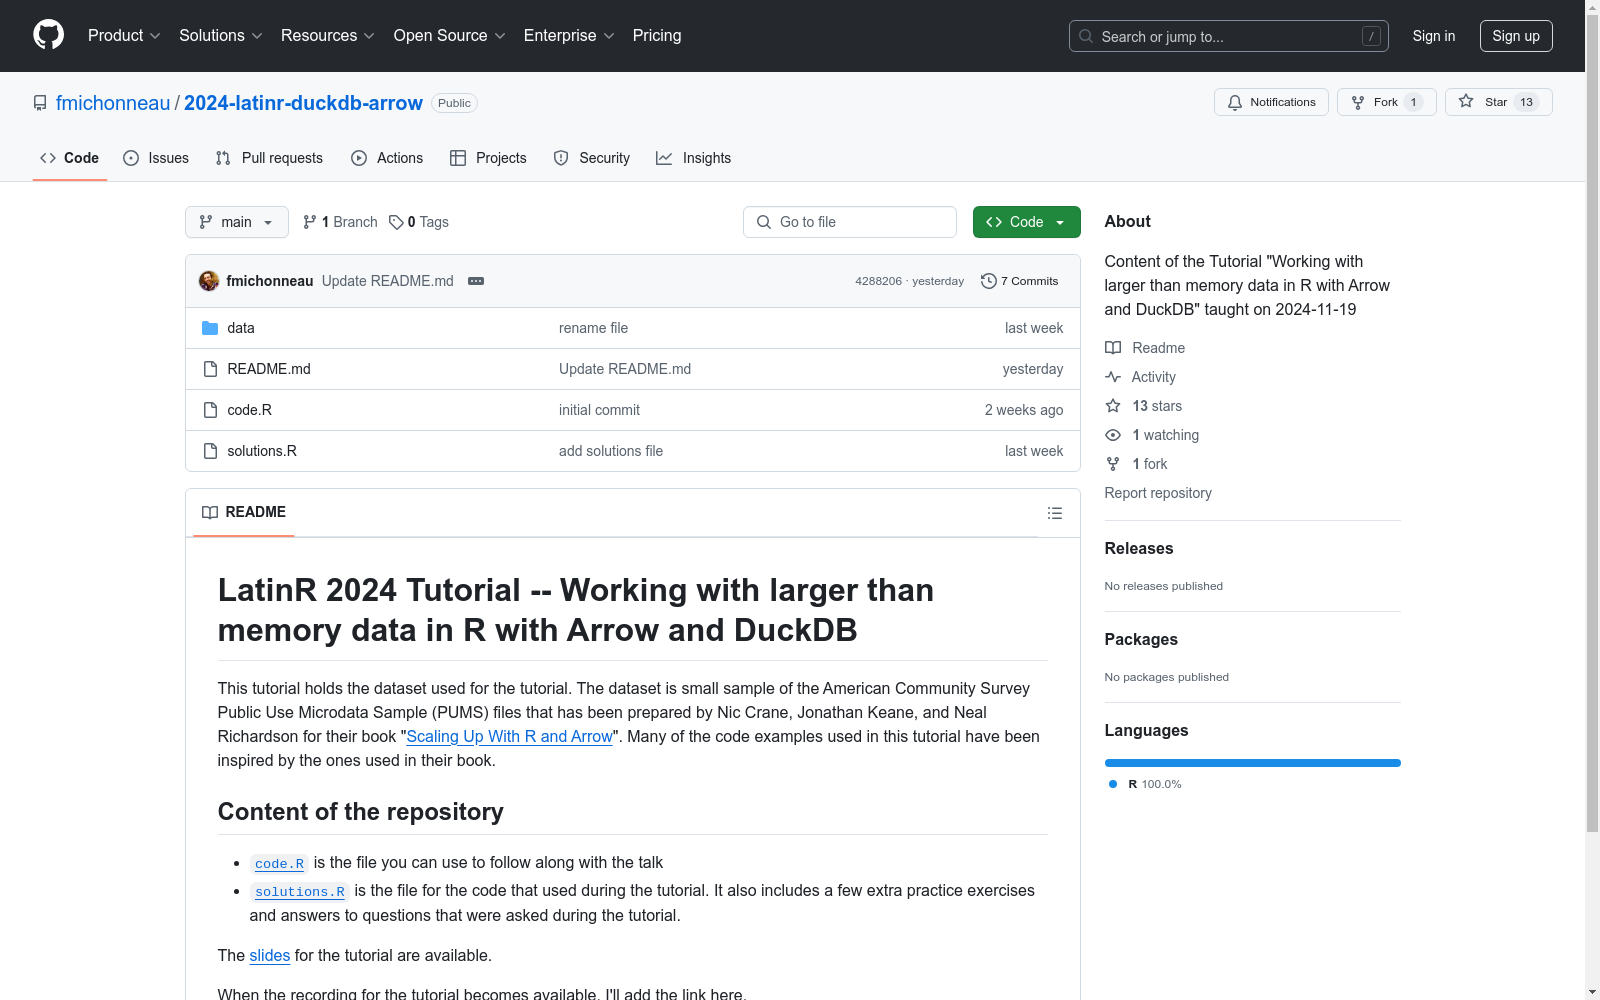Viewport: 1600px width, 1000px height.
Task: Open the slides link
Action: tap(270, 955)
